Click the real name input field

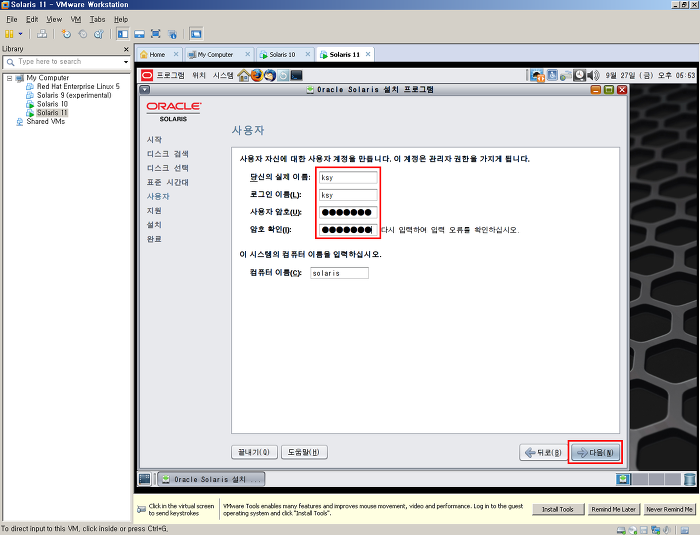(348, 177)
